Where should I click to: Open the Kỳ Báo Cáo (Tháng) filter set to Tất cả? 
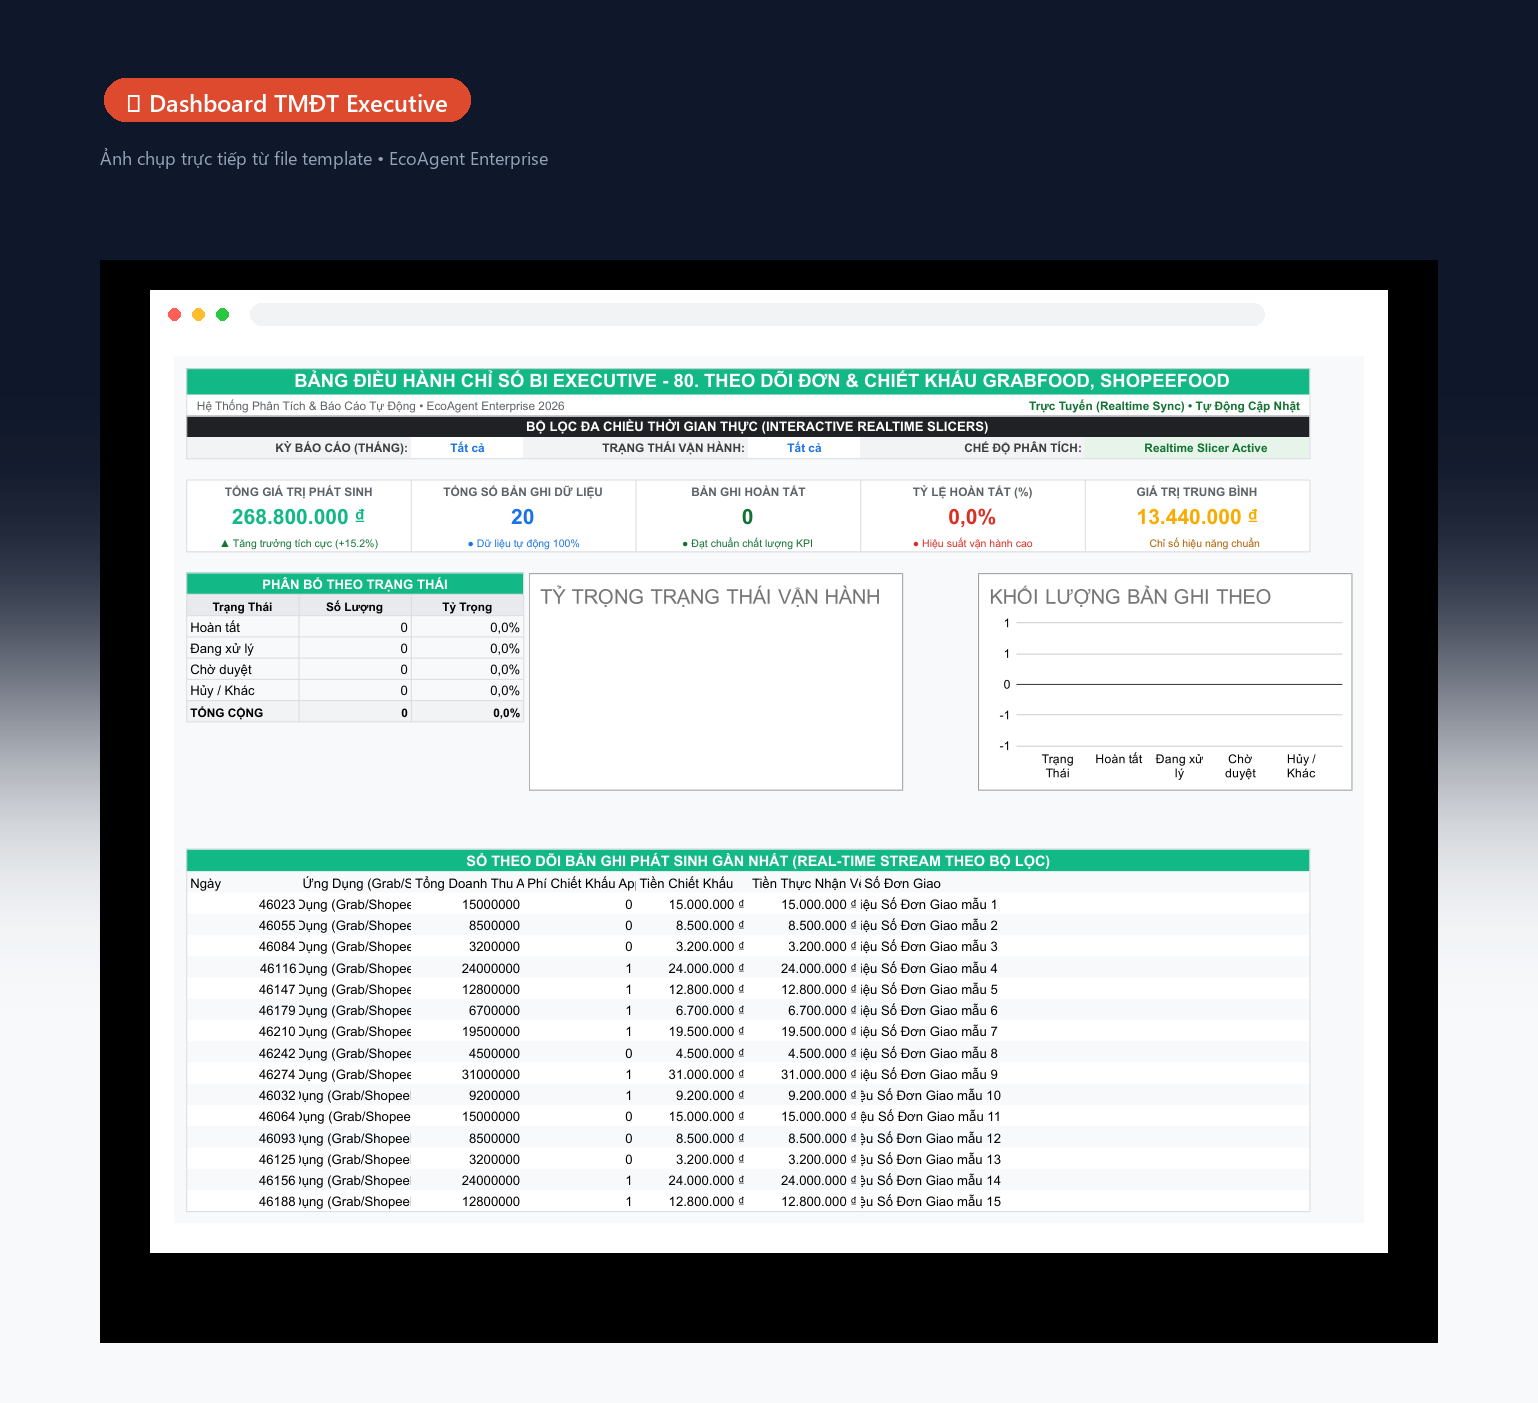[x=467, y=448]
